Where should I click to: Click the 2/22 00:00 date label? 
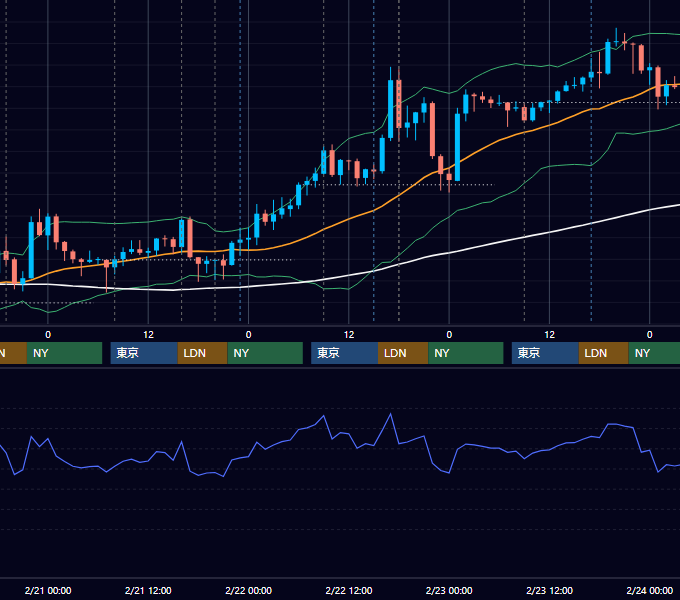pos(248,590)
